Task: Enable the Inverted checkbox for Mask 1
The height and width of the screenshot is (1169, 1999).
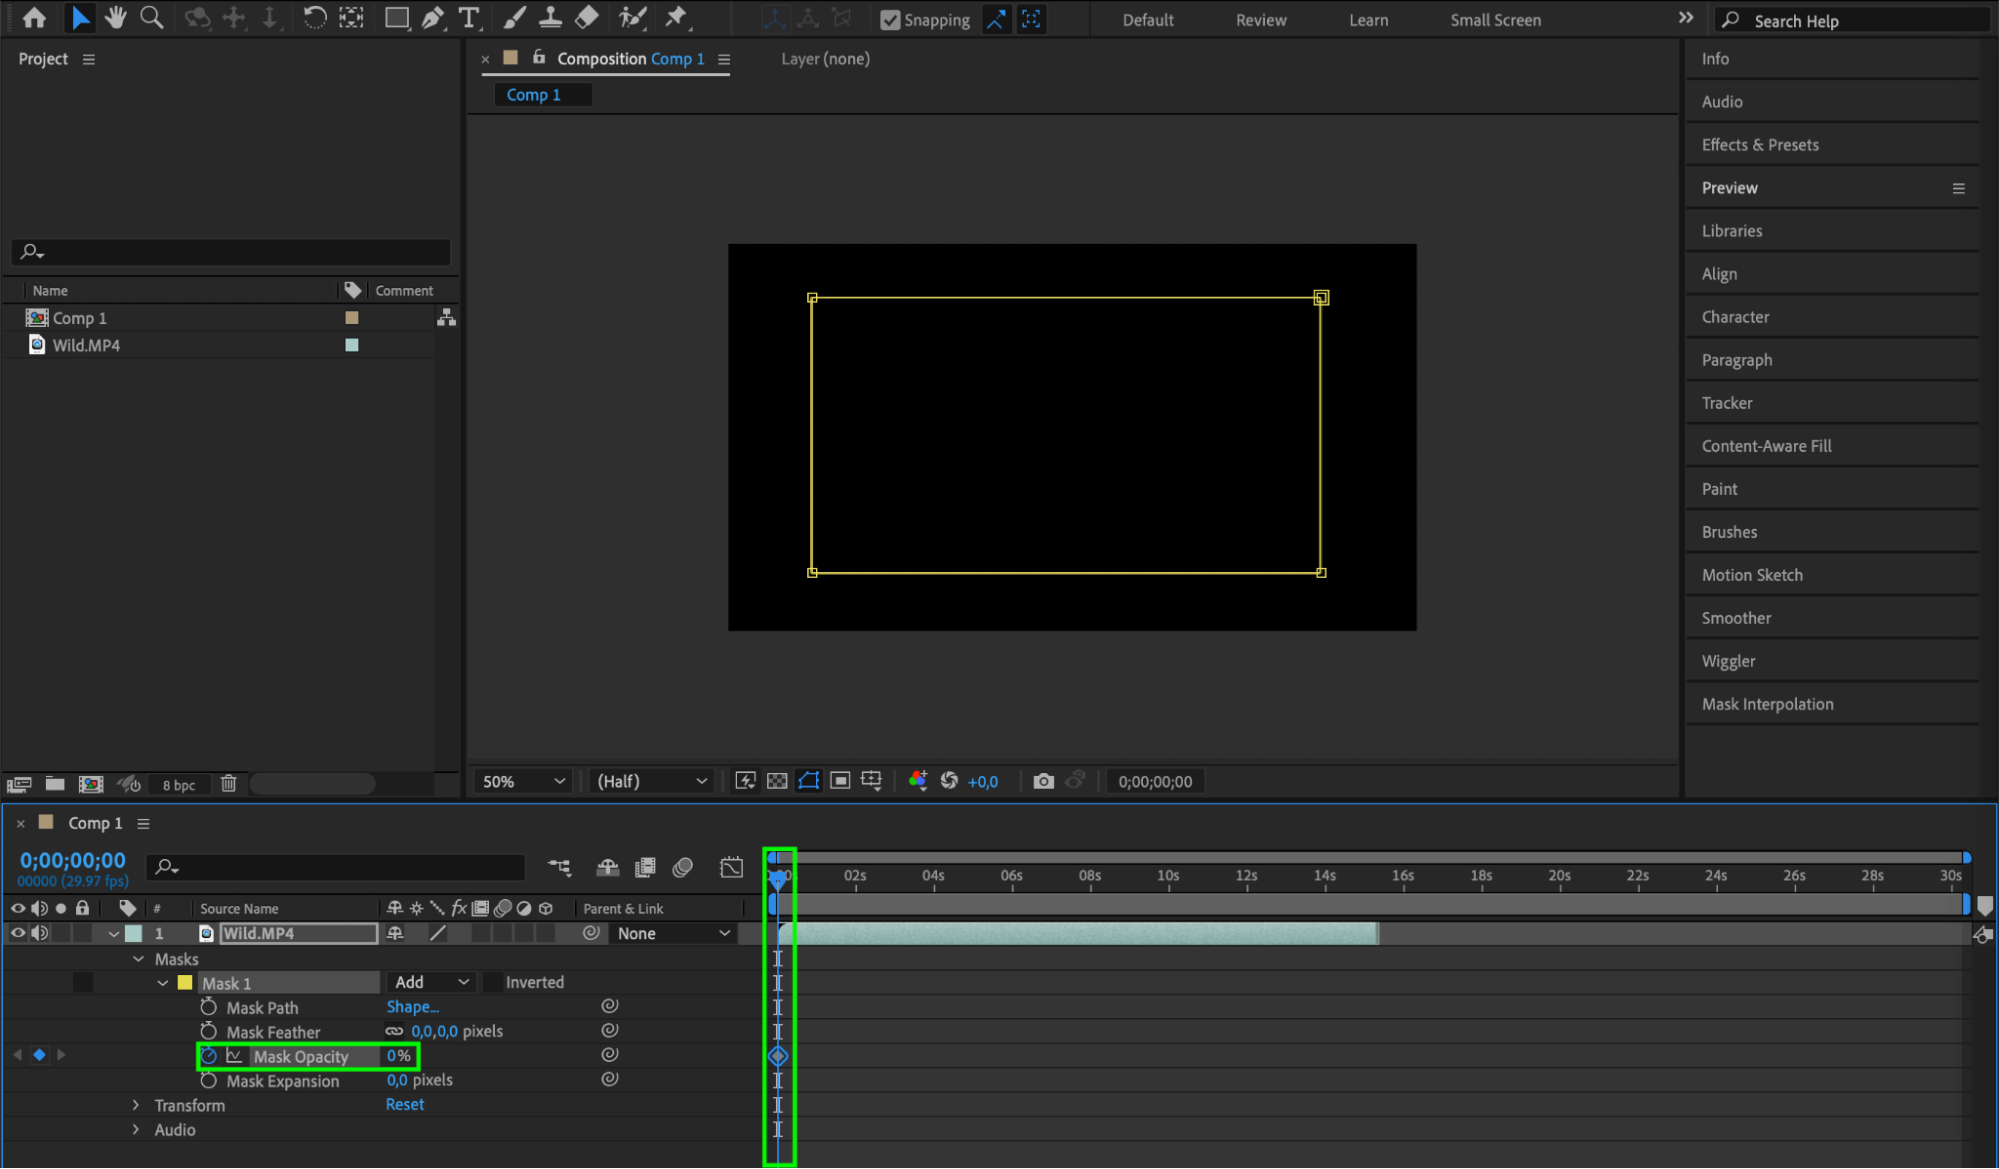Action: [x=493, y=982]
